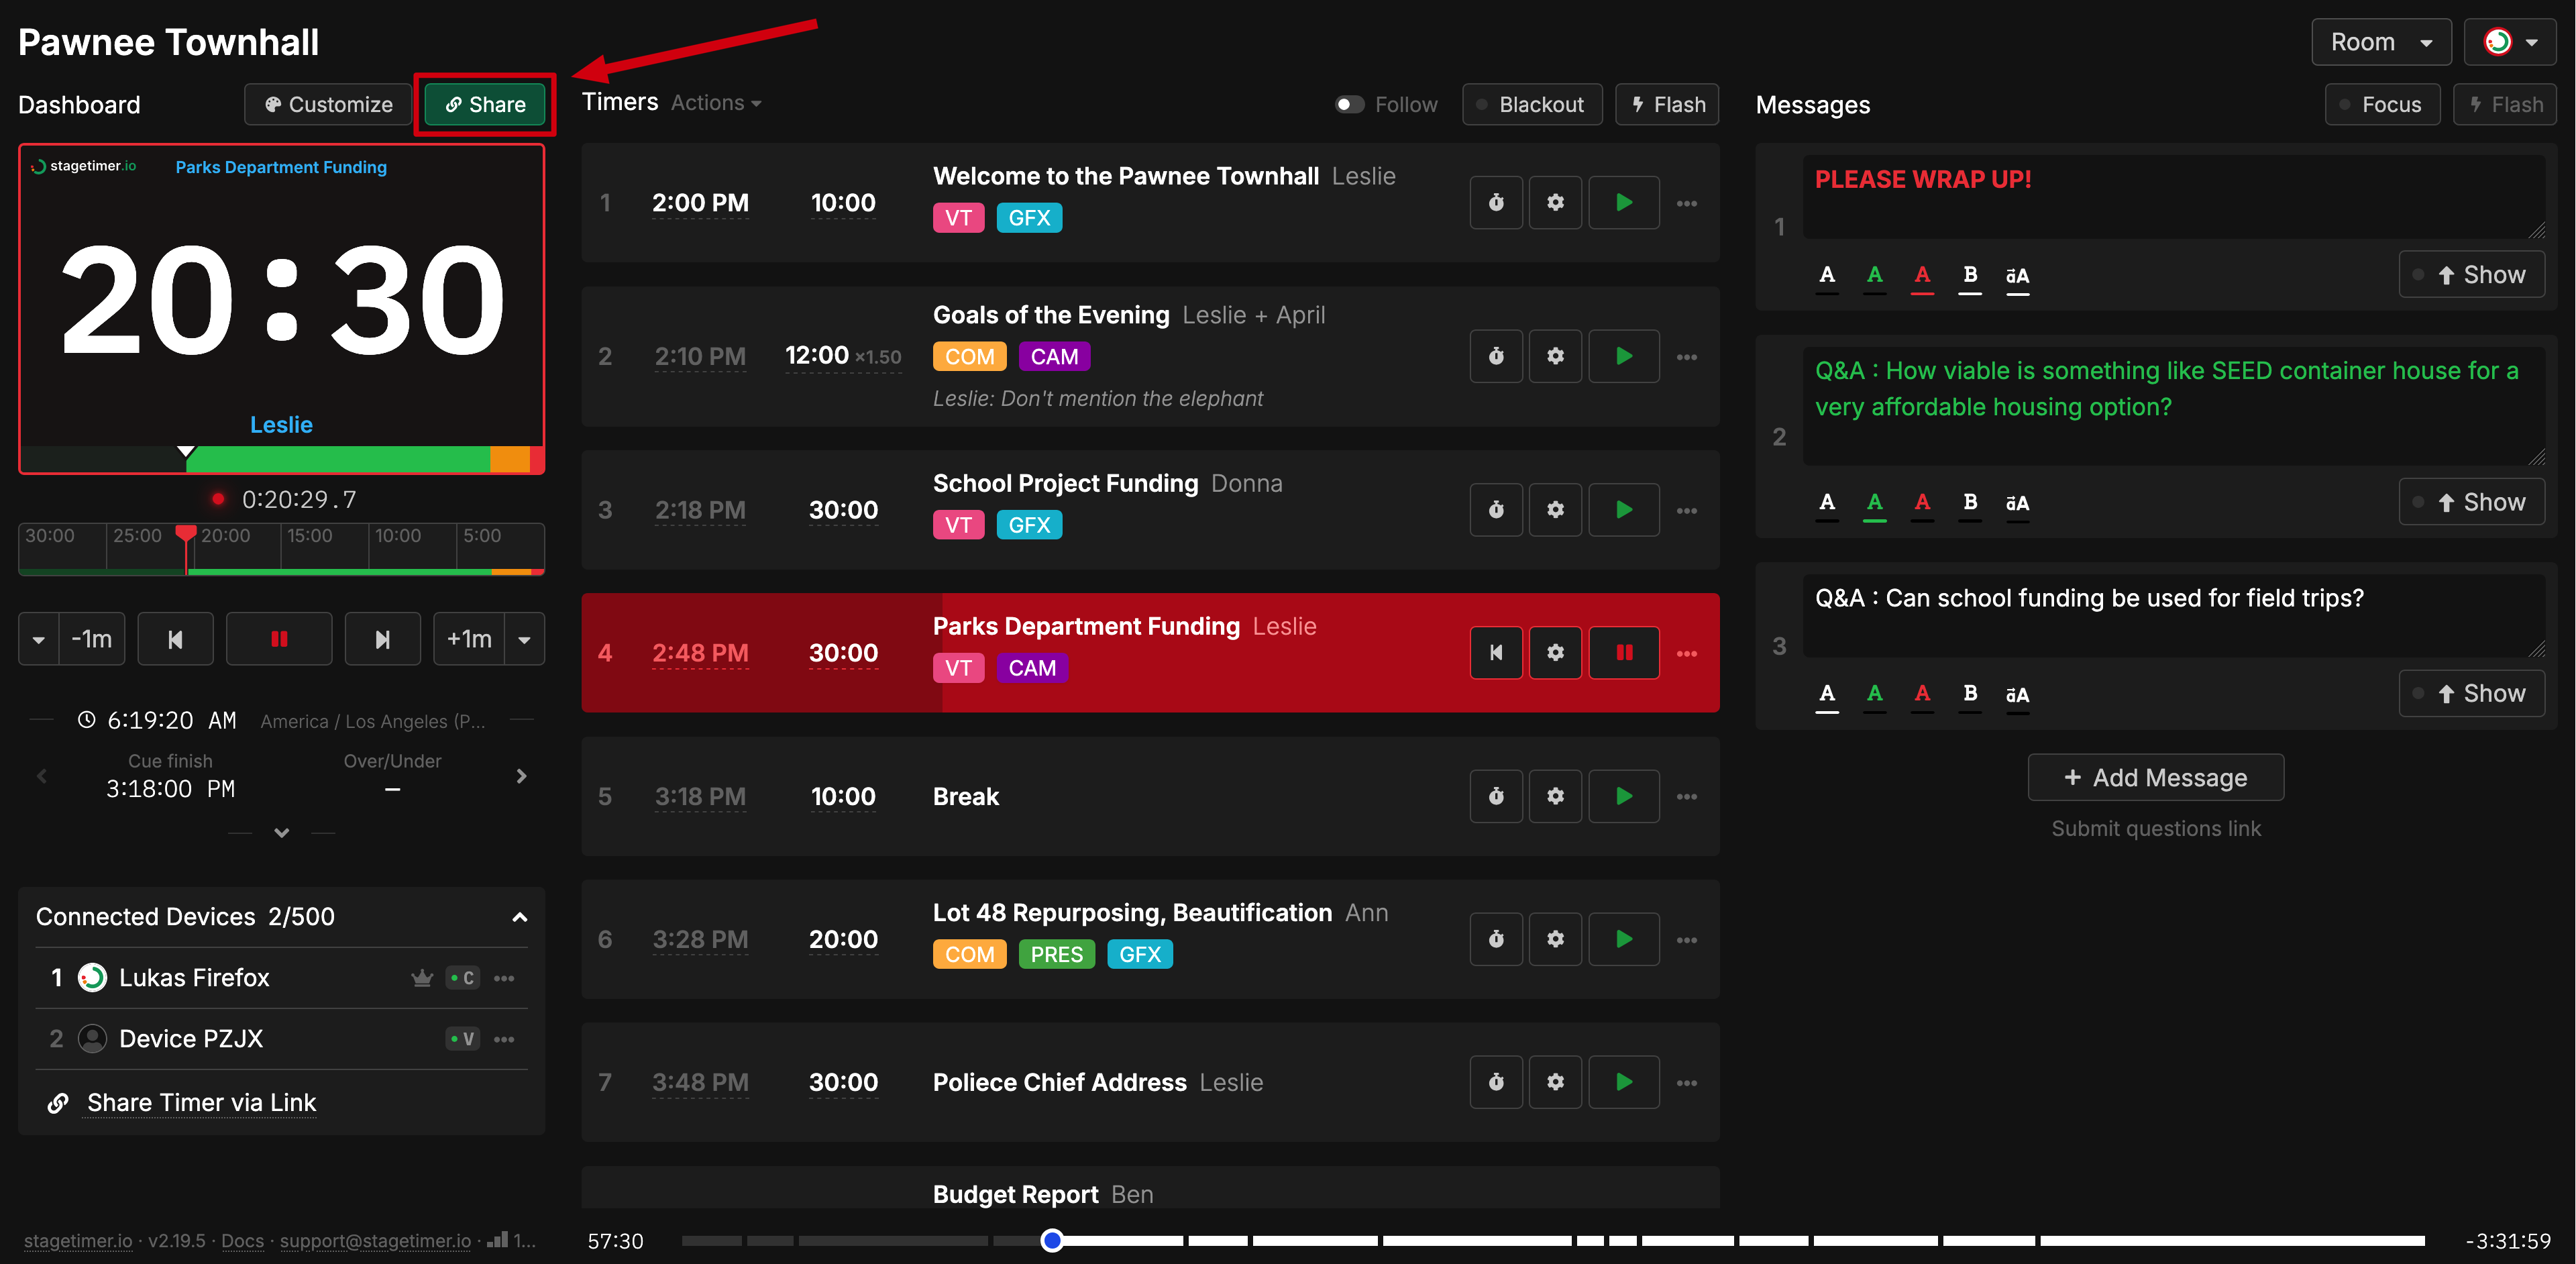Screen dimensions: 2576x1264
Task: Open more options for Goals of the Evening
Action: tap(1686, 357)
